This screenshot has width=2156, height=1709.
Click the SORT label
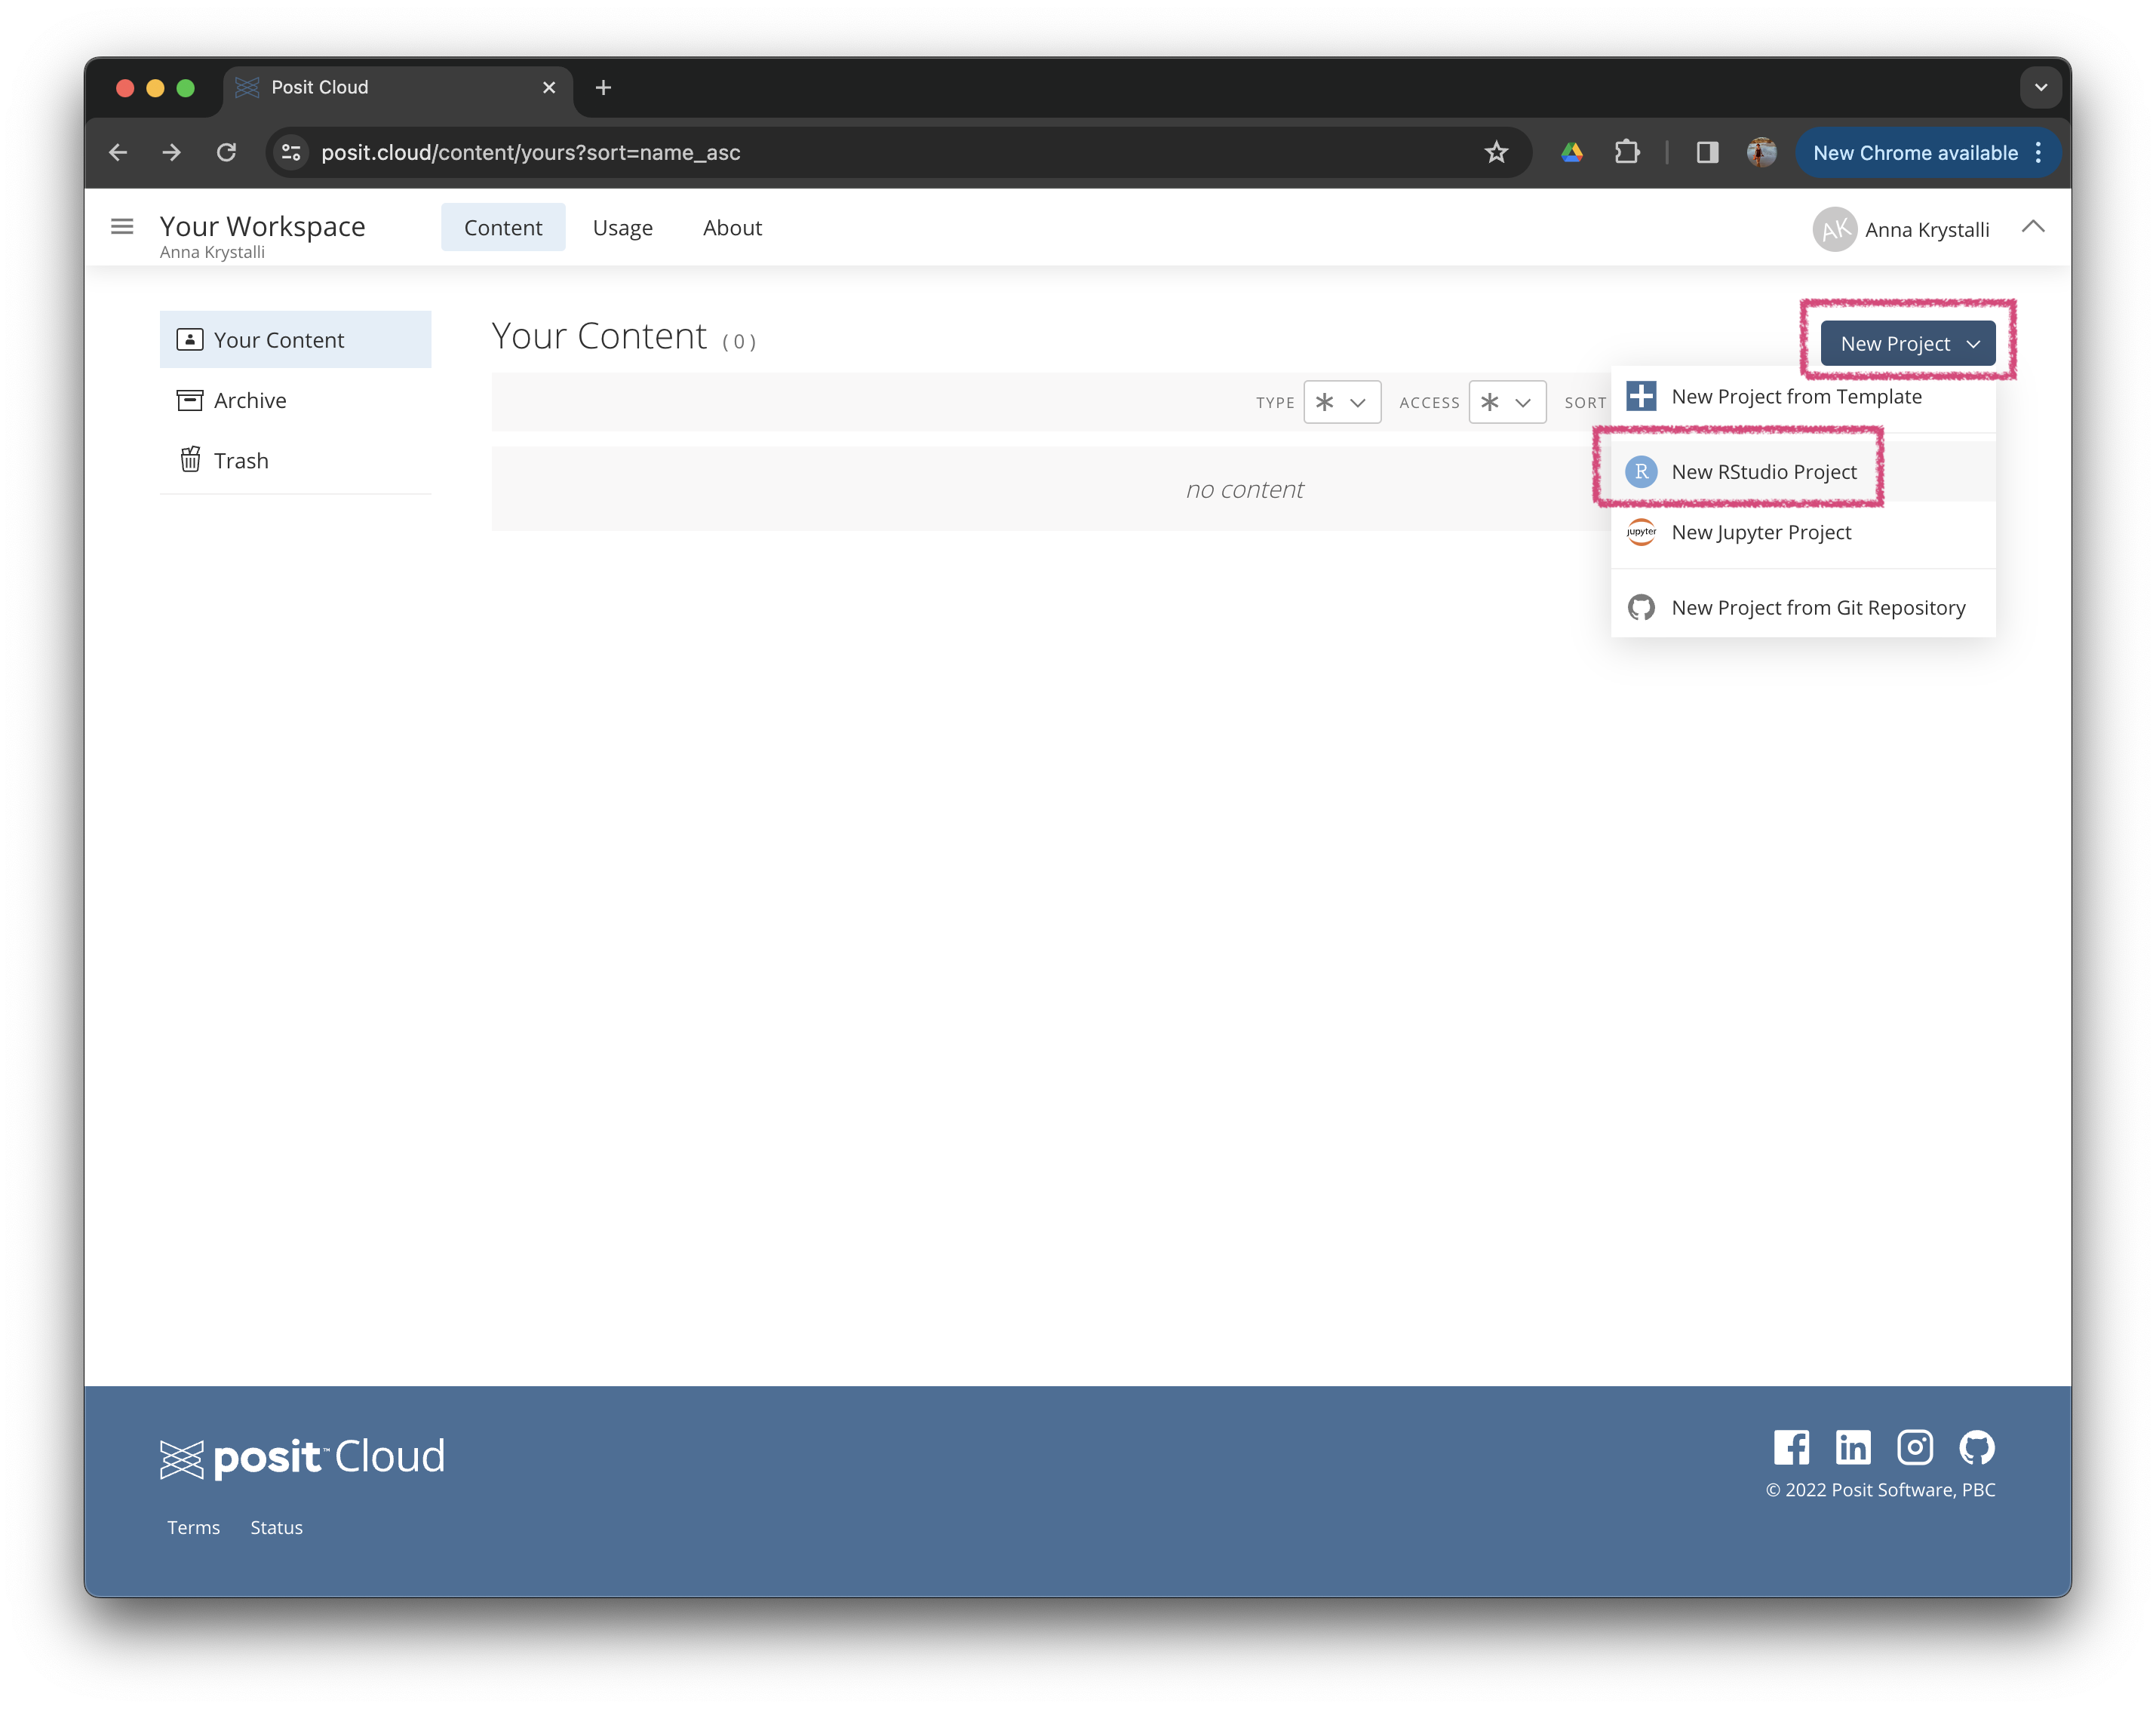point(1586,402)
